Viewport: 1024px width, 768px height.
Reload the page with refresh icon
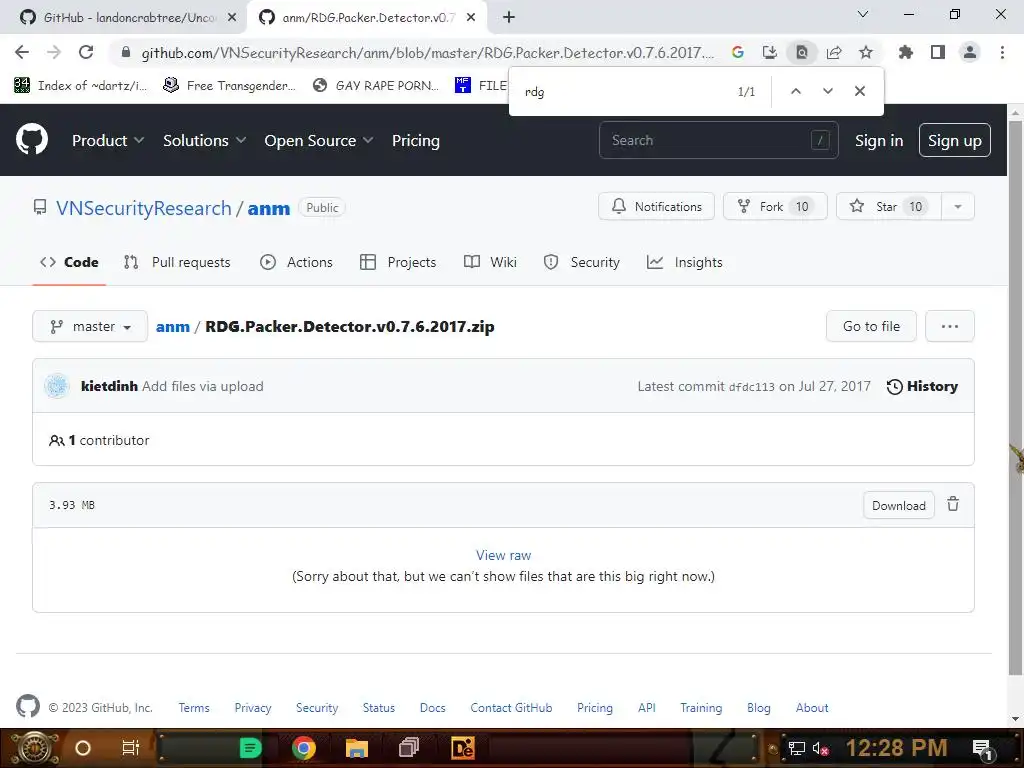click(x=86, y=52)
